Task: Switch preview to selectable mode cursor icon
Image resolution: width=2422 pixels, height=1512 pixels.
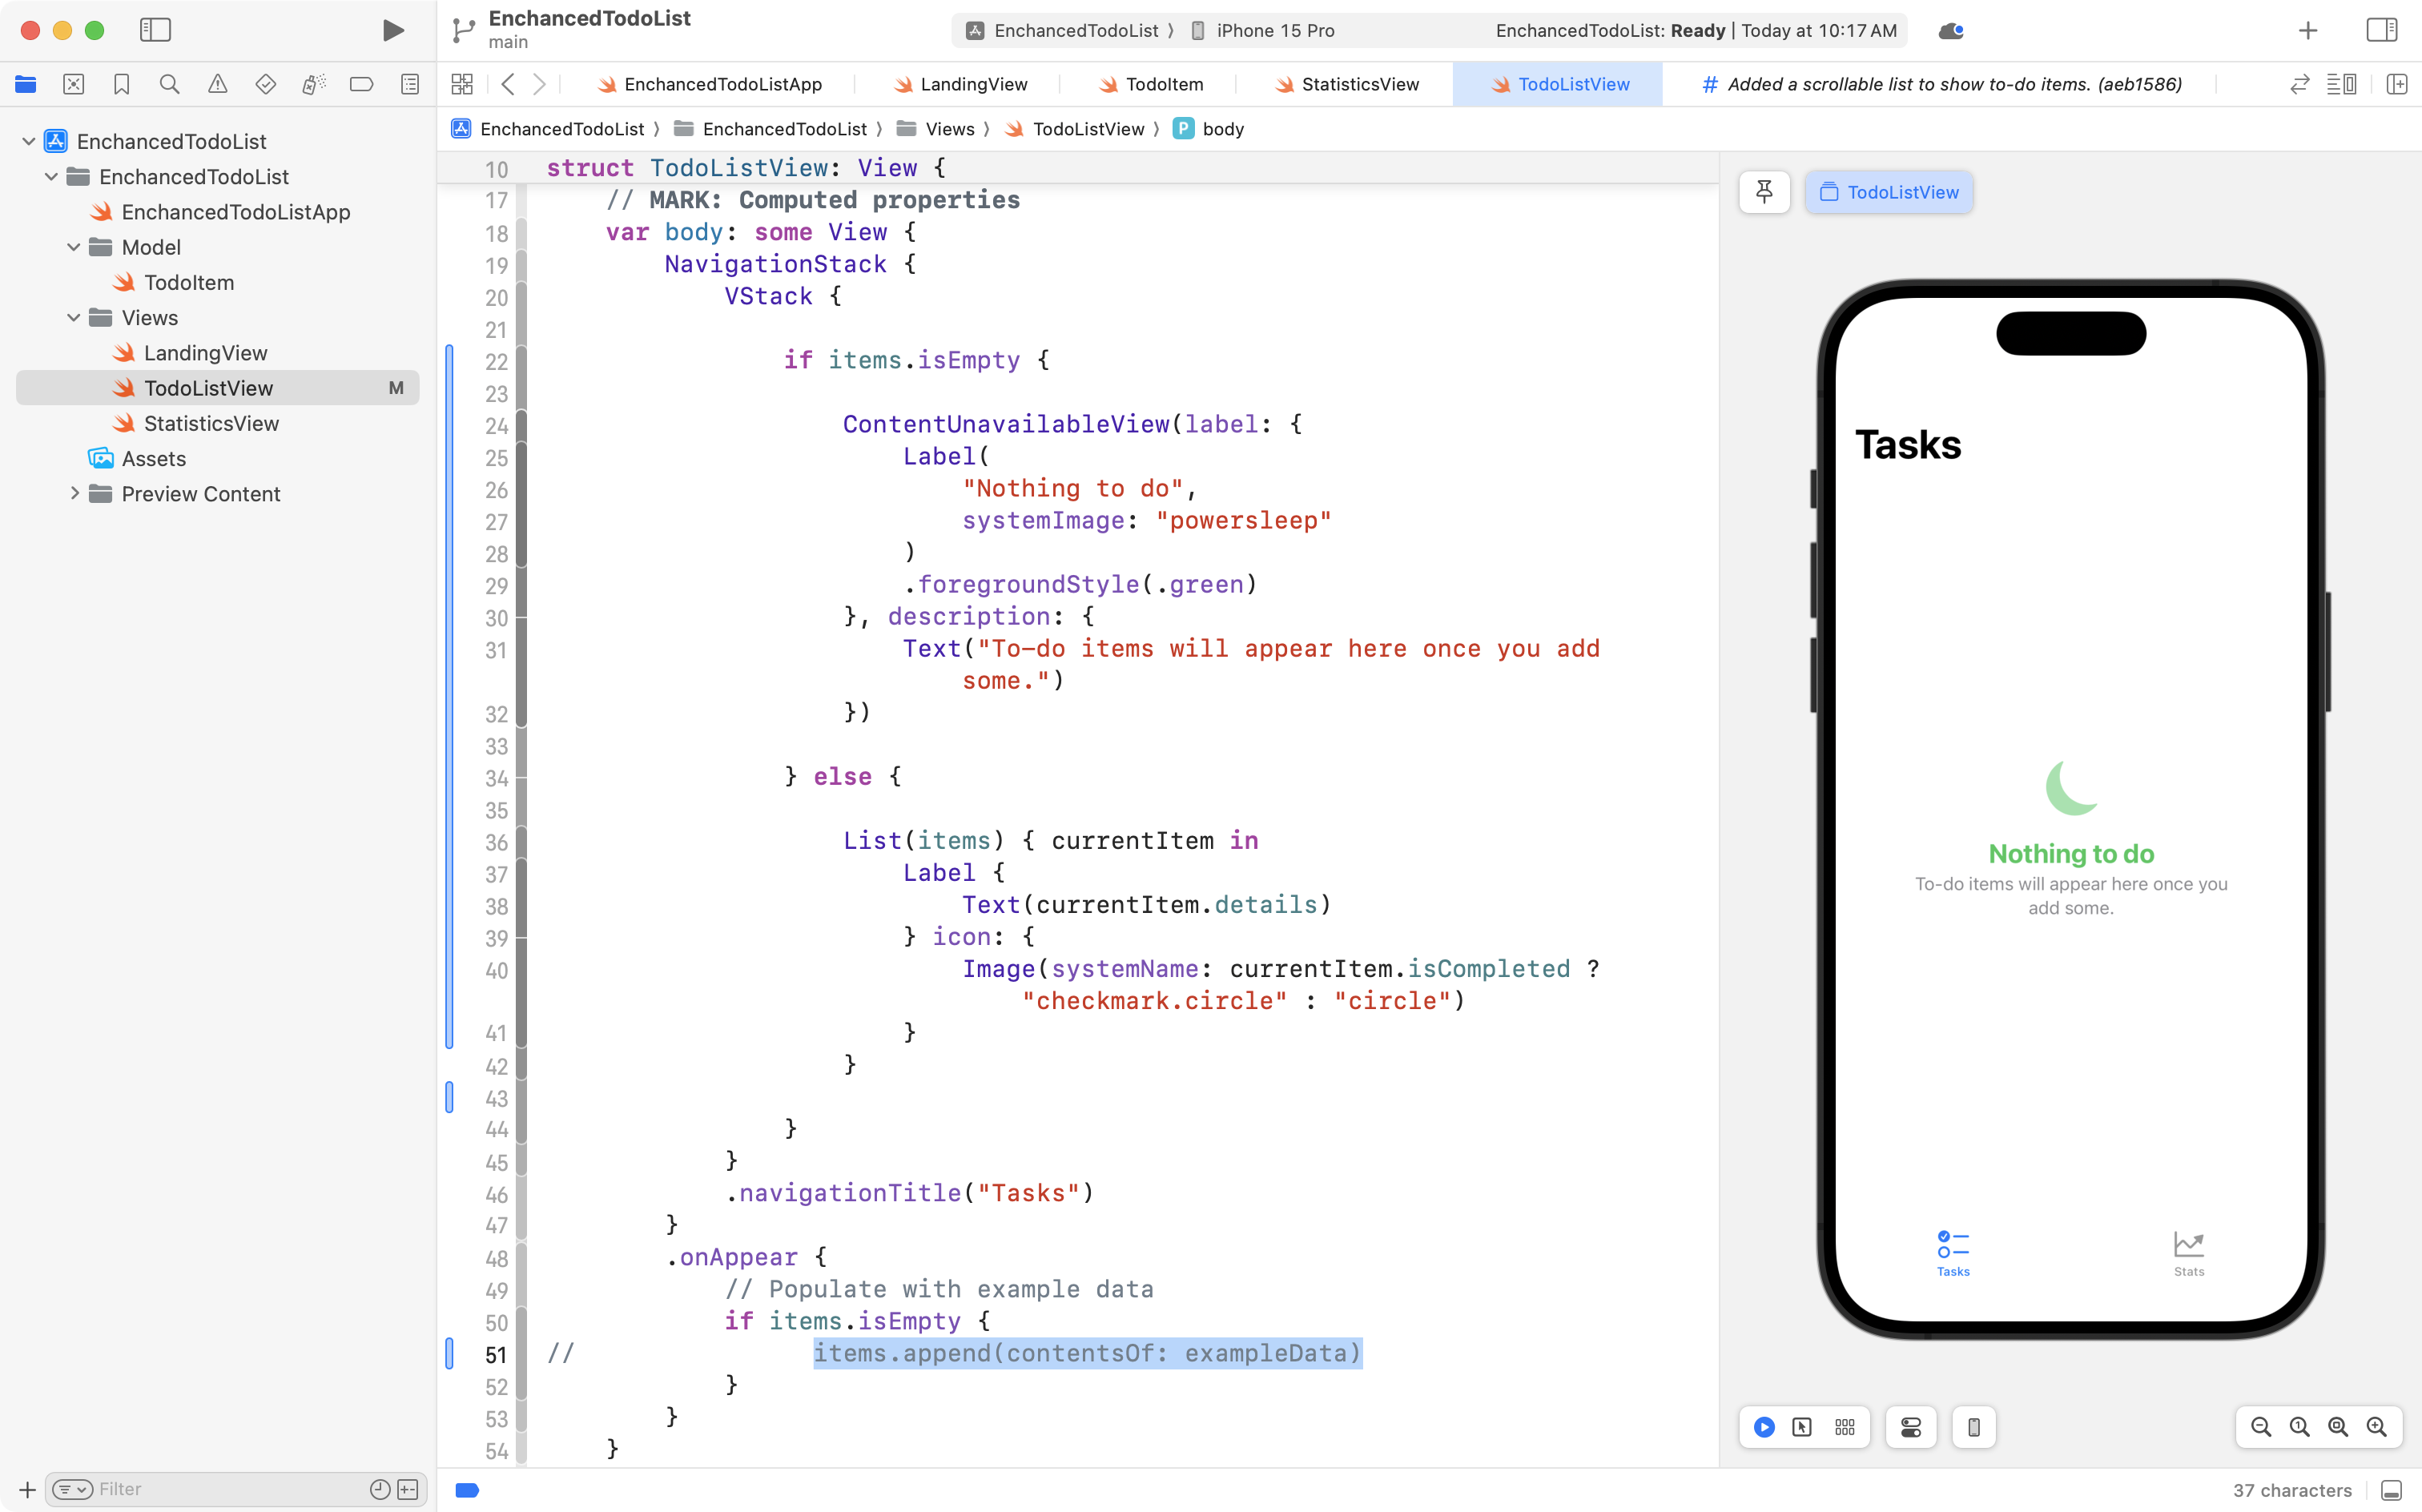Action: (x=1803, y=1427)
